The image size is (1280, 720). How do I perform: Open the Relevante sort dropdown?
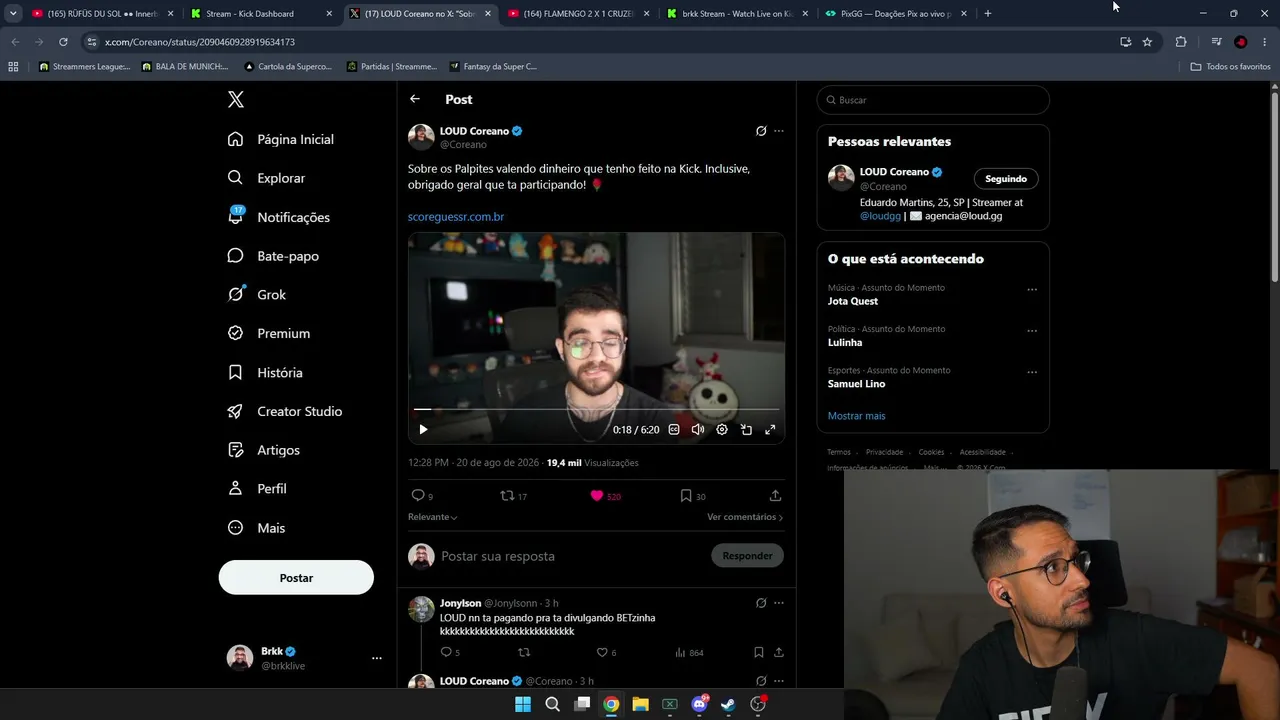[x=433, y=517]
